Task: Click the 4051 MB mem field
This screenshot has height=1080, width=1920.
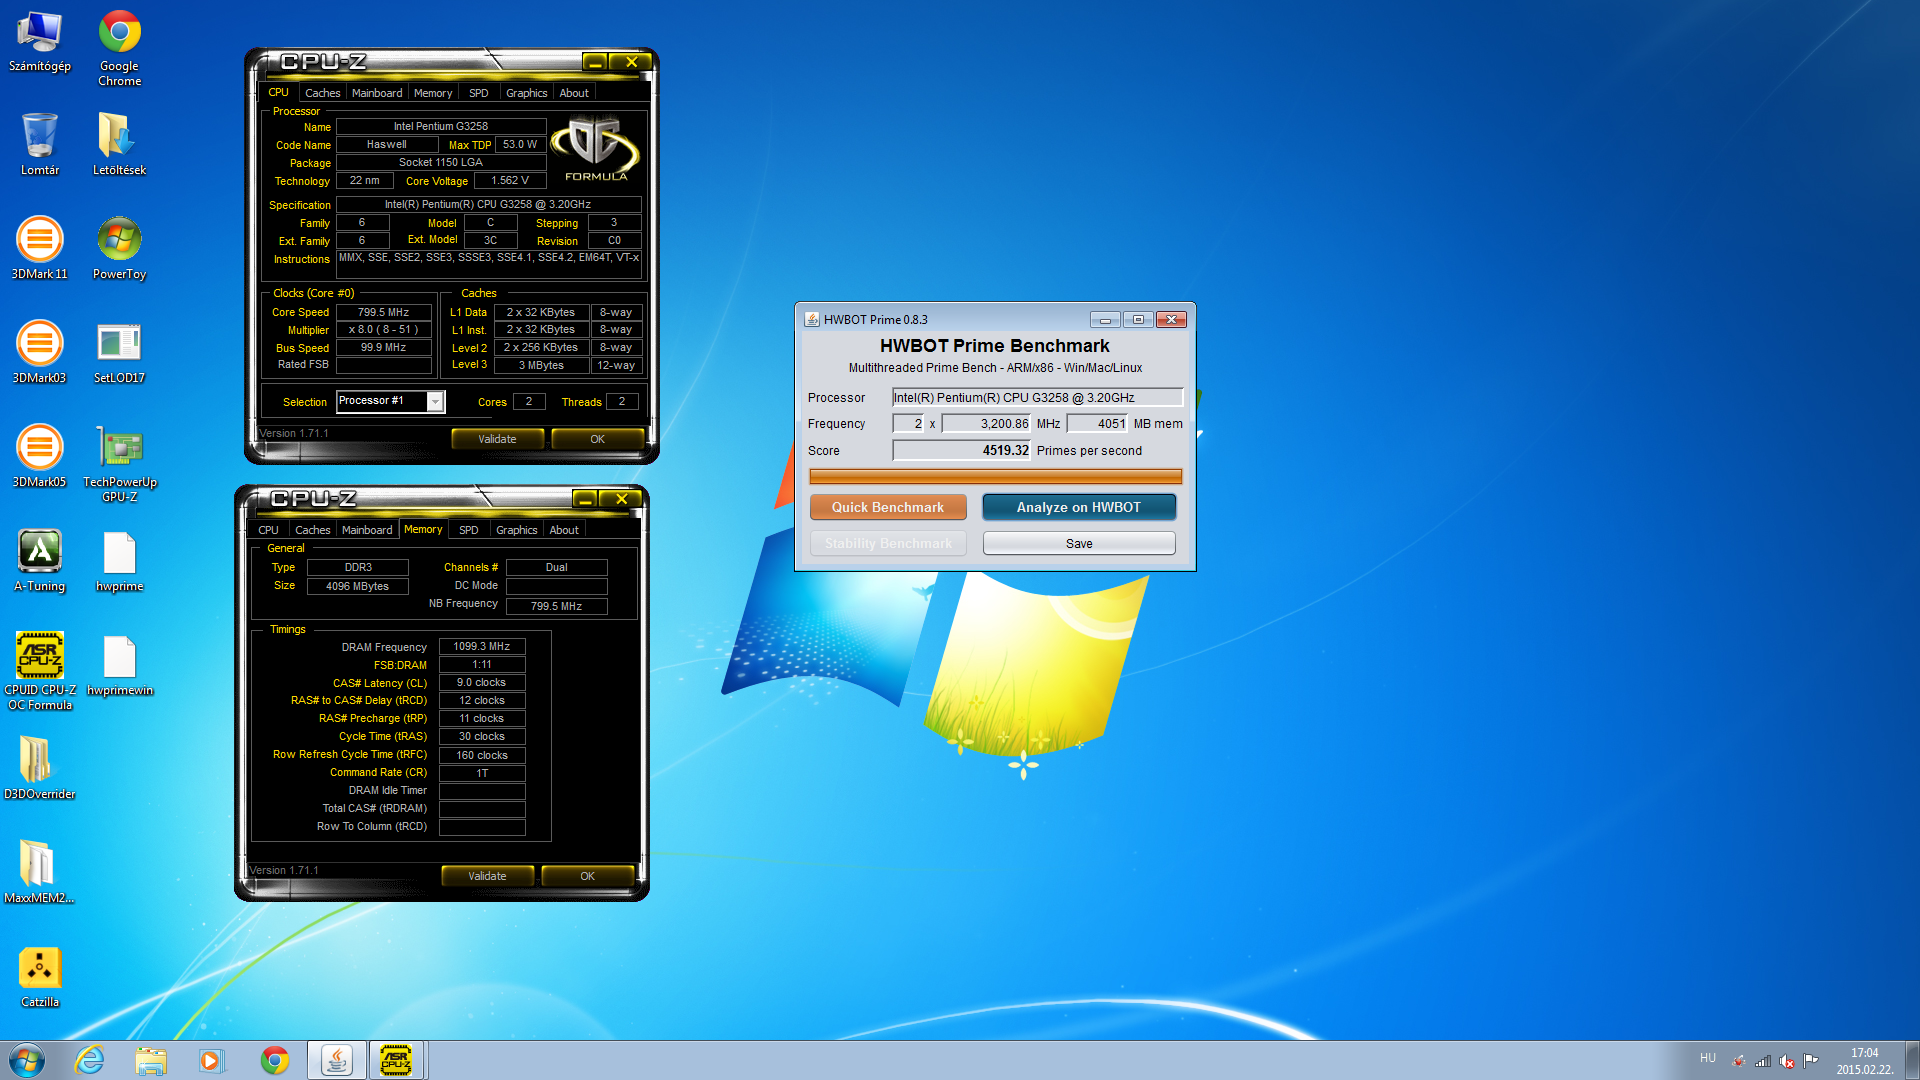Action: coord(1097,423)
